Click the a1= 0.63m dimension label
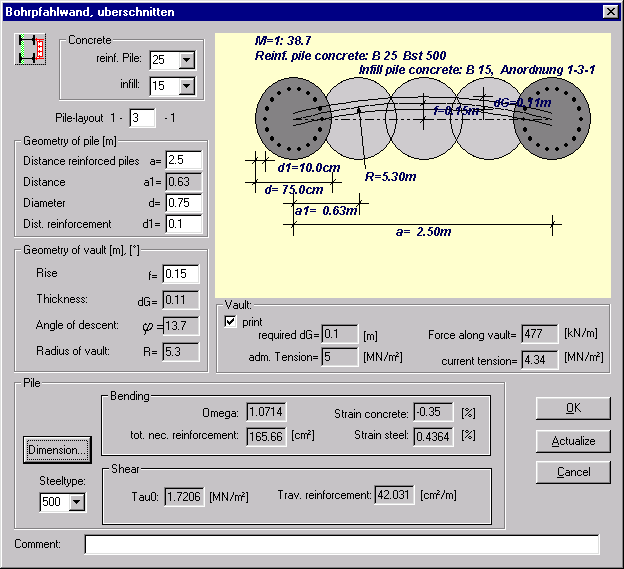The height and width of the screenshot is (569, 624). [326, 210]
